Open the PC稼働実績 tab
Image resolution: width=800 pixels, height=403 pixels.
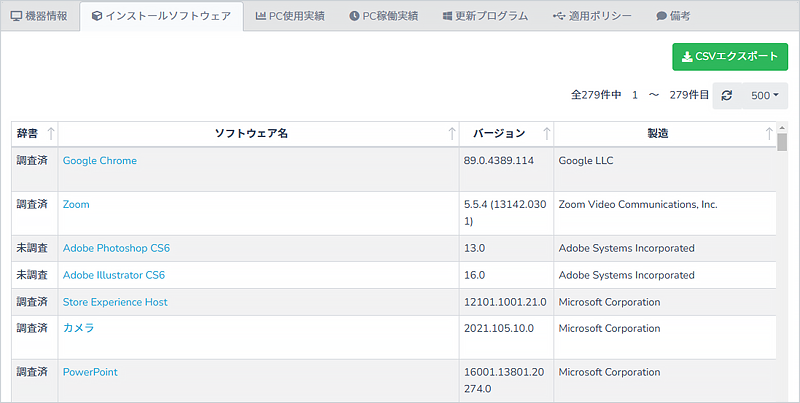pos(384,16)
